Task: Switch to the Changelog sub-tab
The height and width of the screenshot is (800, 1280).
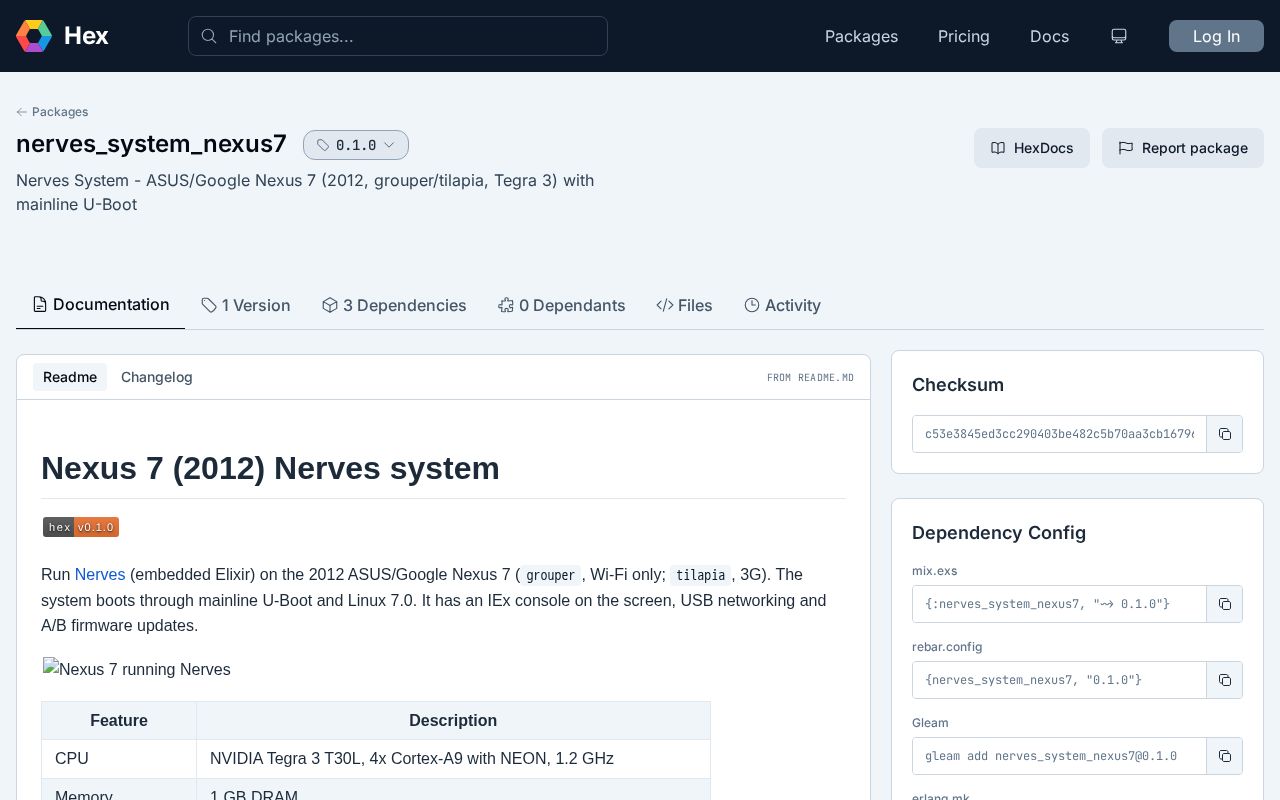Action: pos(157,377)
